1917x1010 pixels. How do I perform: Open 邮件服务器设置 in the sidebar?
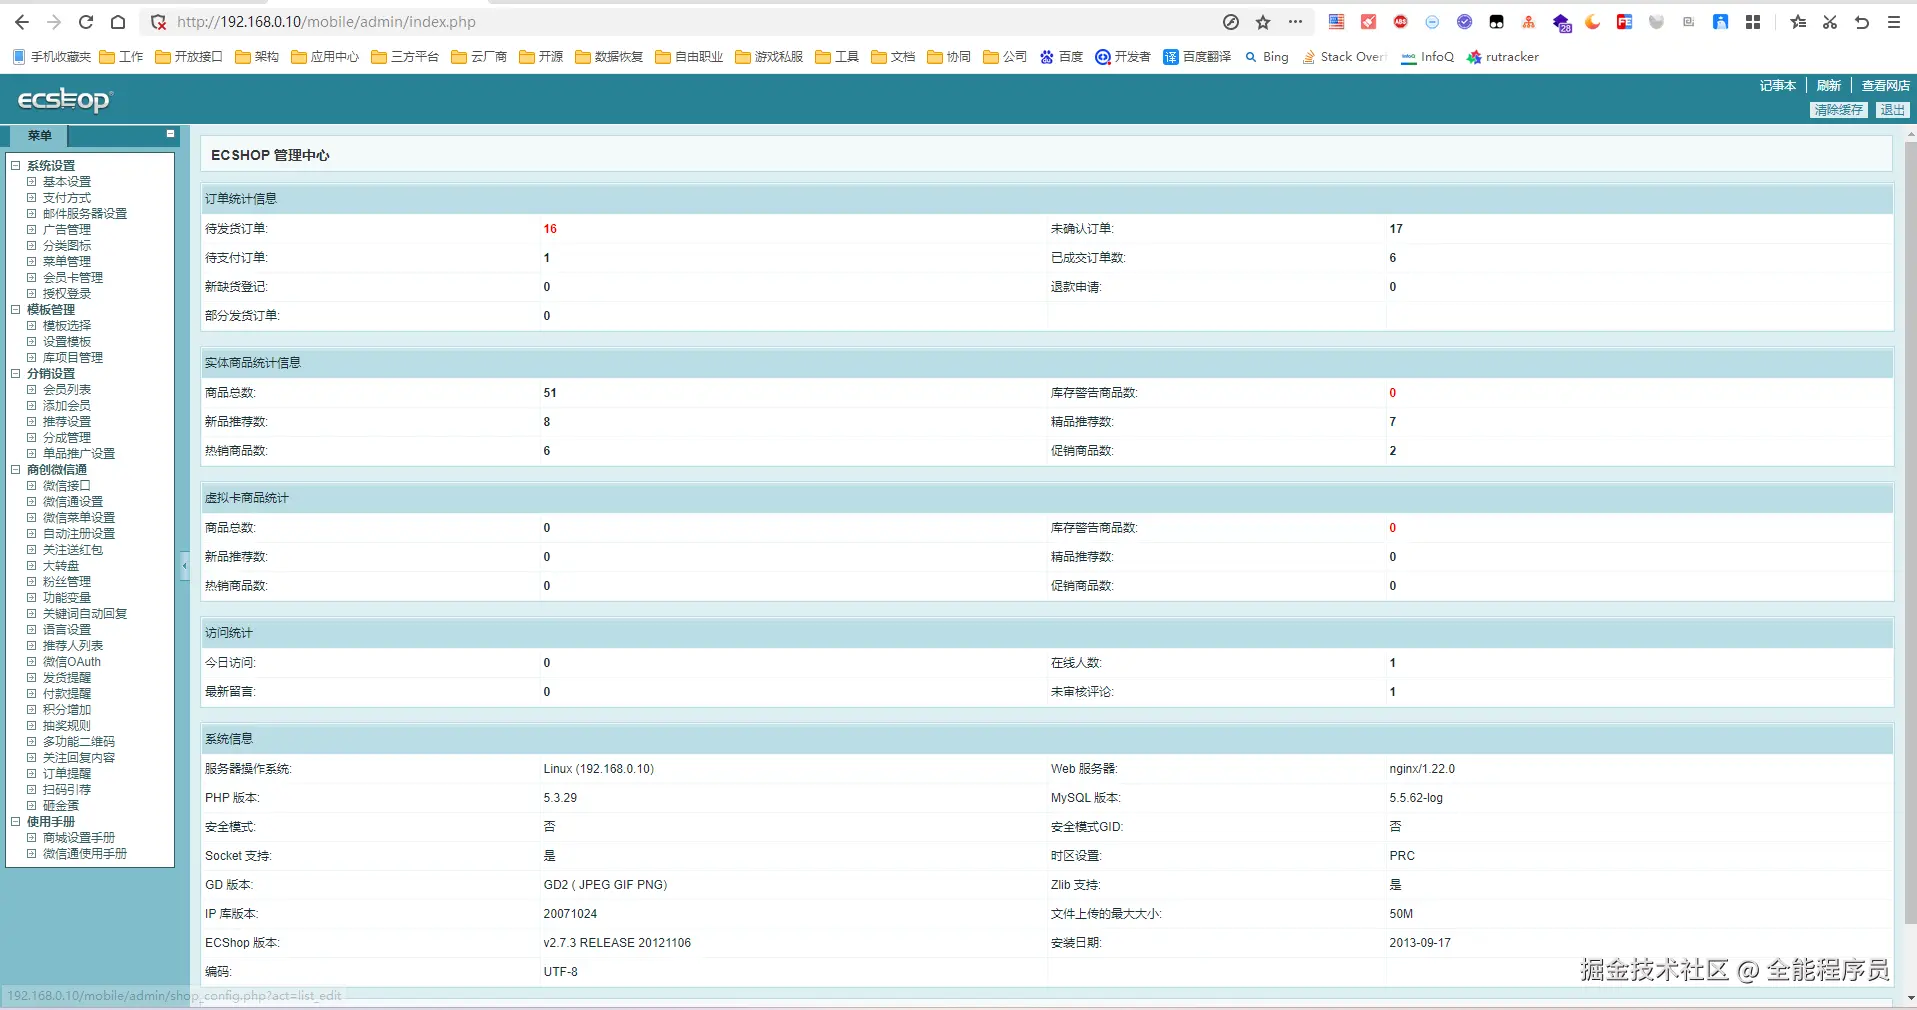pyautogui.click(x=85, y=214)
